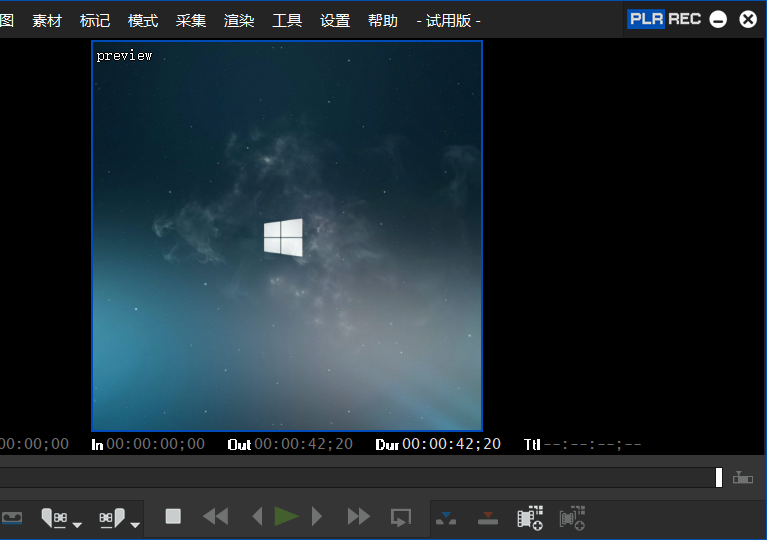Close the window with the round X button

748,20
